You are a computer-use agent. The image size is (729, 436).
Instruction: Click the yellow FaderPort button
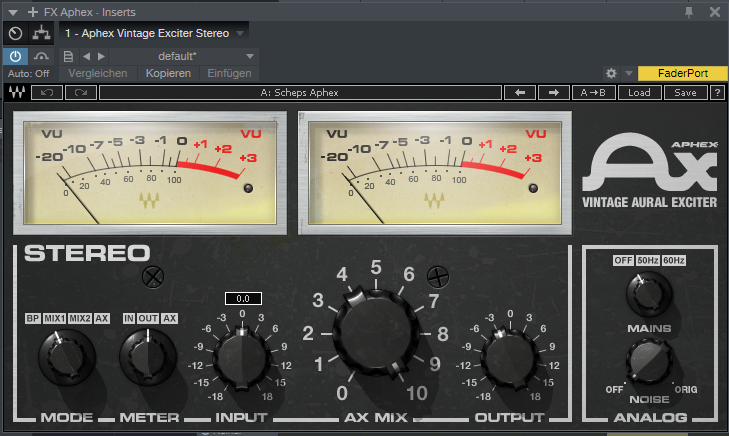click(683, 73)
